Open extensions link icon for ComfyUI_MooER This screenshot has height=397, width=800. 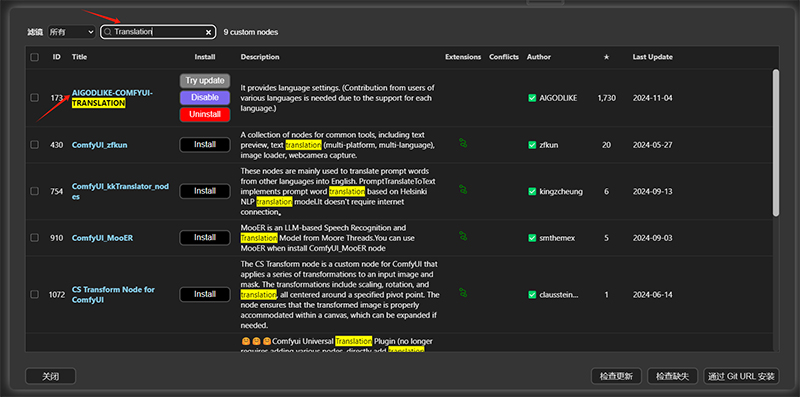coord(463,236)
